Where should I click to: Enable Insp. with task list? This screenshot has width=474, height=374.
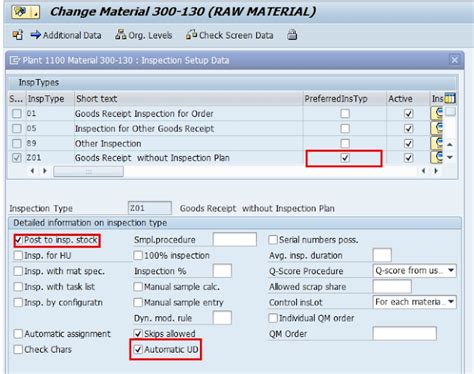click(x=18, y=287)
